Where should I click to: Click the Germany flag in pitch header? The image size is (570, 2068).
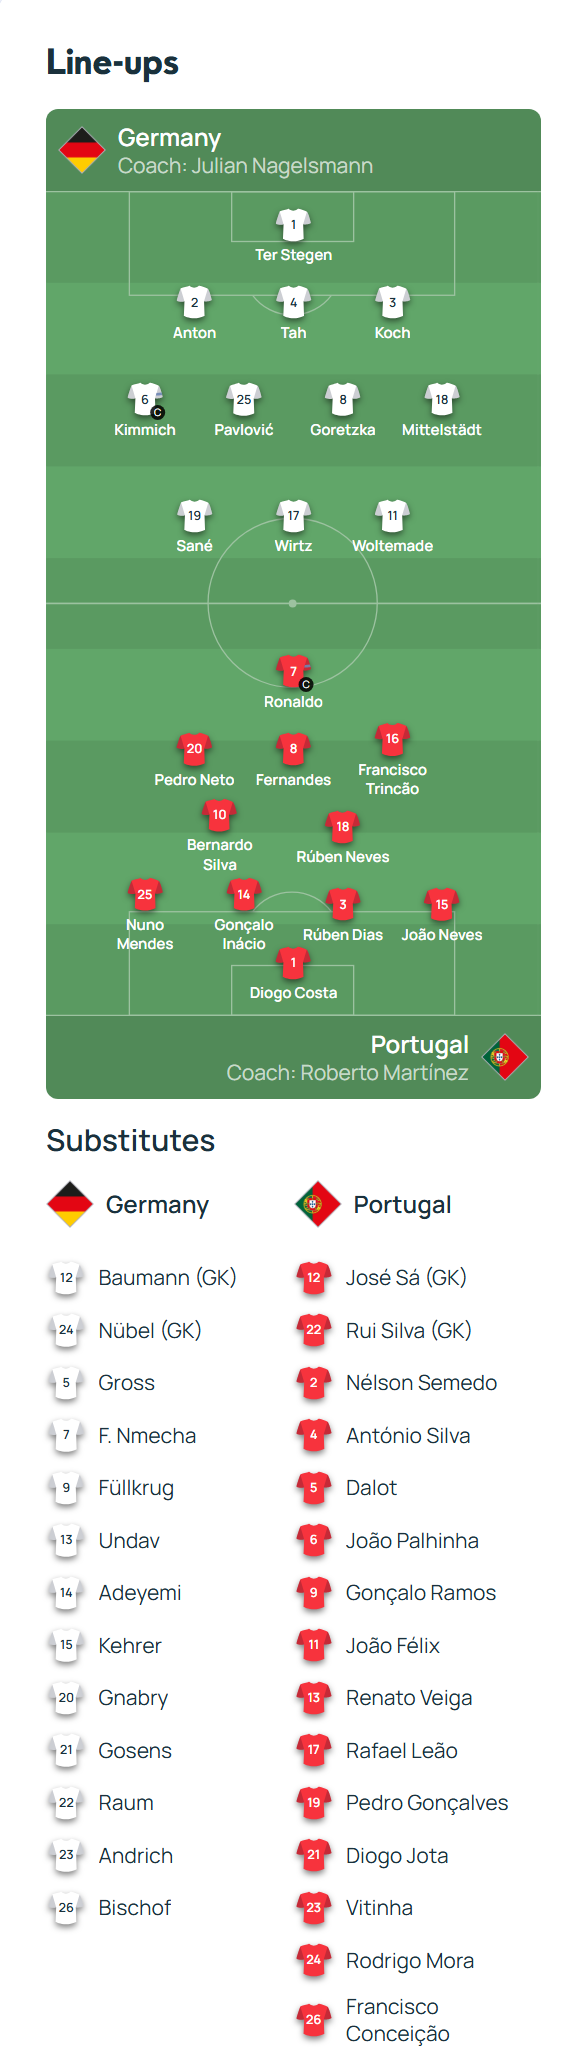tap(82, 151)
